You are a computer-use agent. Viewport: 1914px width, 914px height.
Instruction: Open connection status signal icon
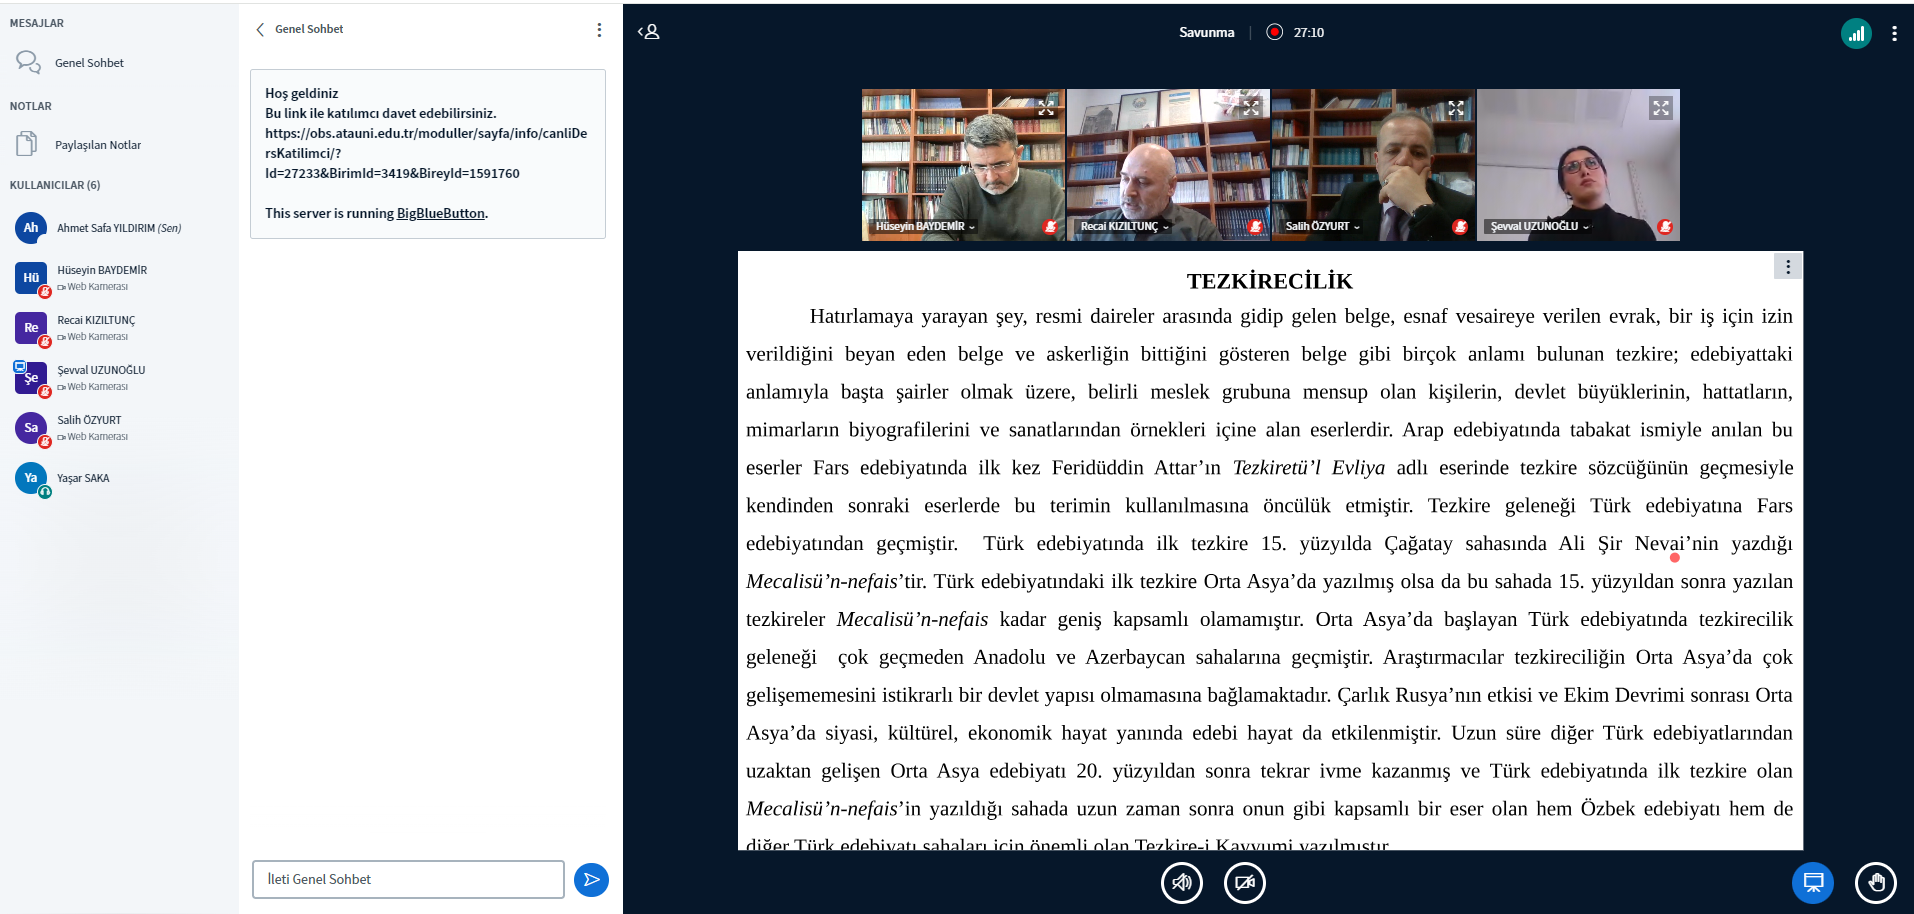click(1856, 33)
